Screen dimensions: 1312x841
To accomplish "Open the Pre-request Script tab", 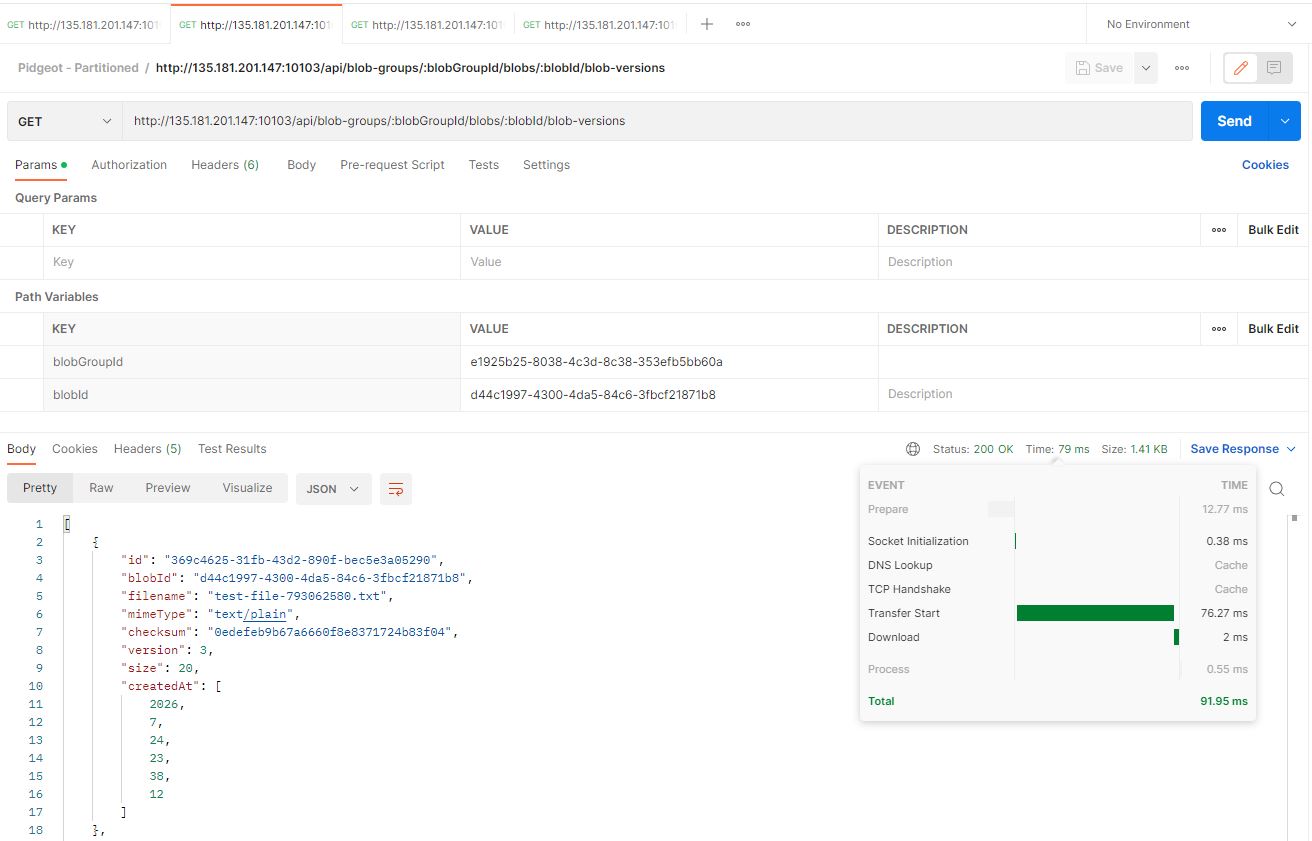I will 392,165.
